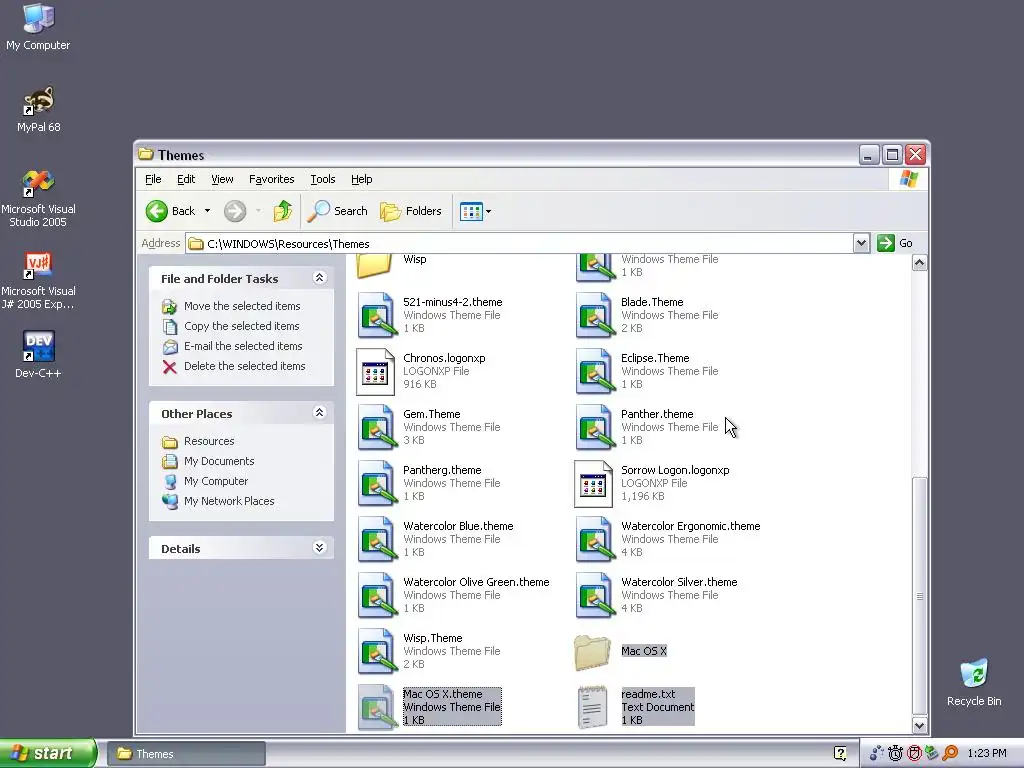Viewport: 1024px width, 768px height.
Task: Select the 521-minus4-2.theme file icon
Action: (376, 315)
